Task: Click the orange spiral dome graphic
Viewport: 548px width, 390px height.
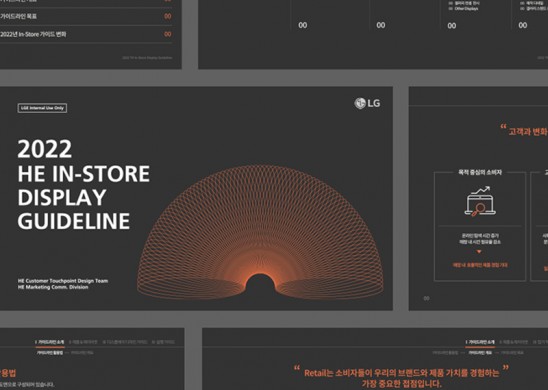Action: [x=260, y=232]
